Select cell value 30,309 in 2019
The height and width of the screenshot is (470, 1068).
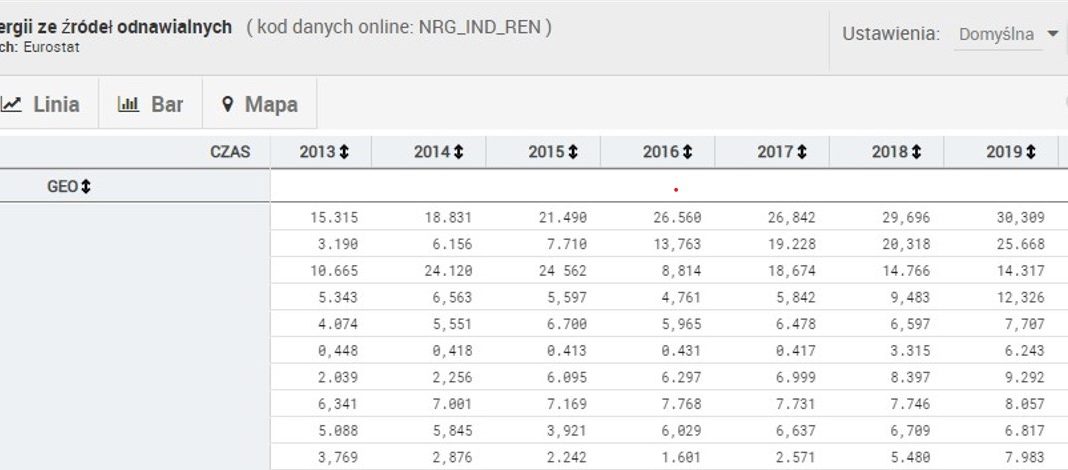pos(1020,217)
